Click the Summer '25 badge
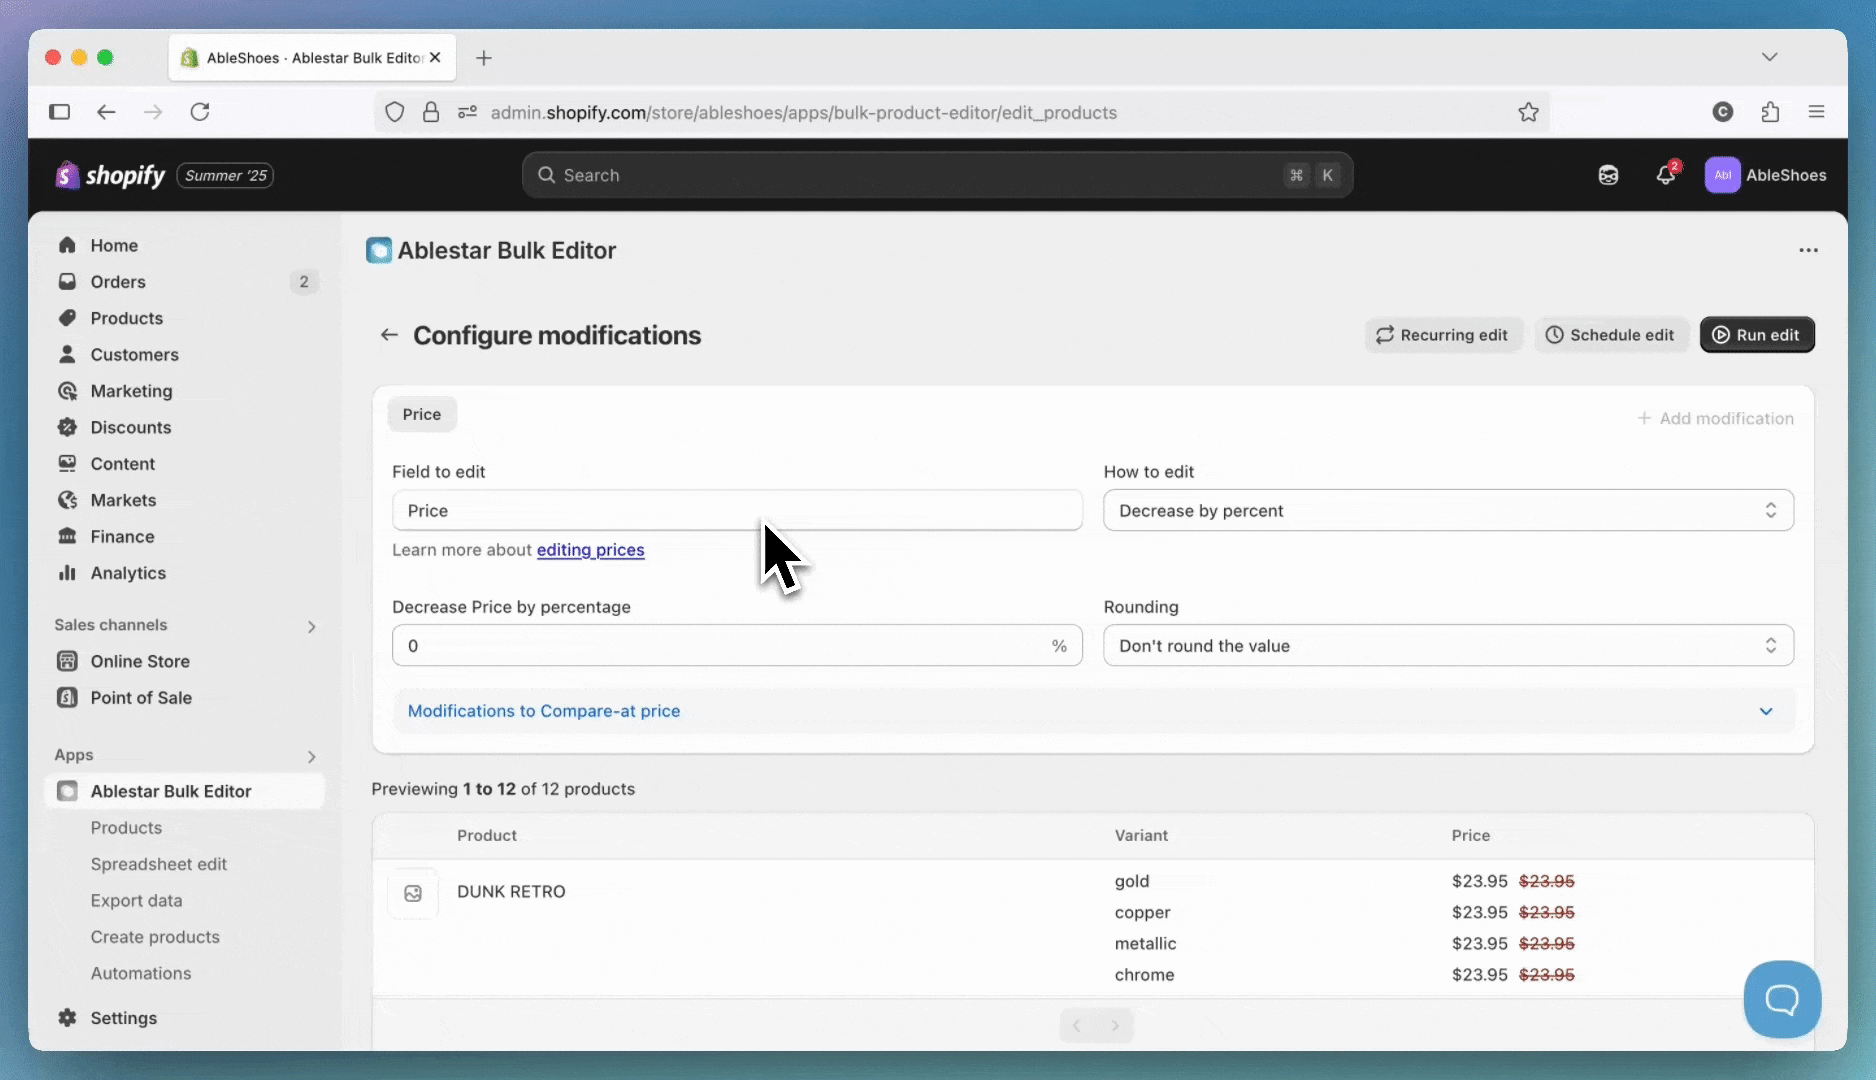 225,175
